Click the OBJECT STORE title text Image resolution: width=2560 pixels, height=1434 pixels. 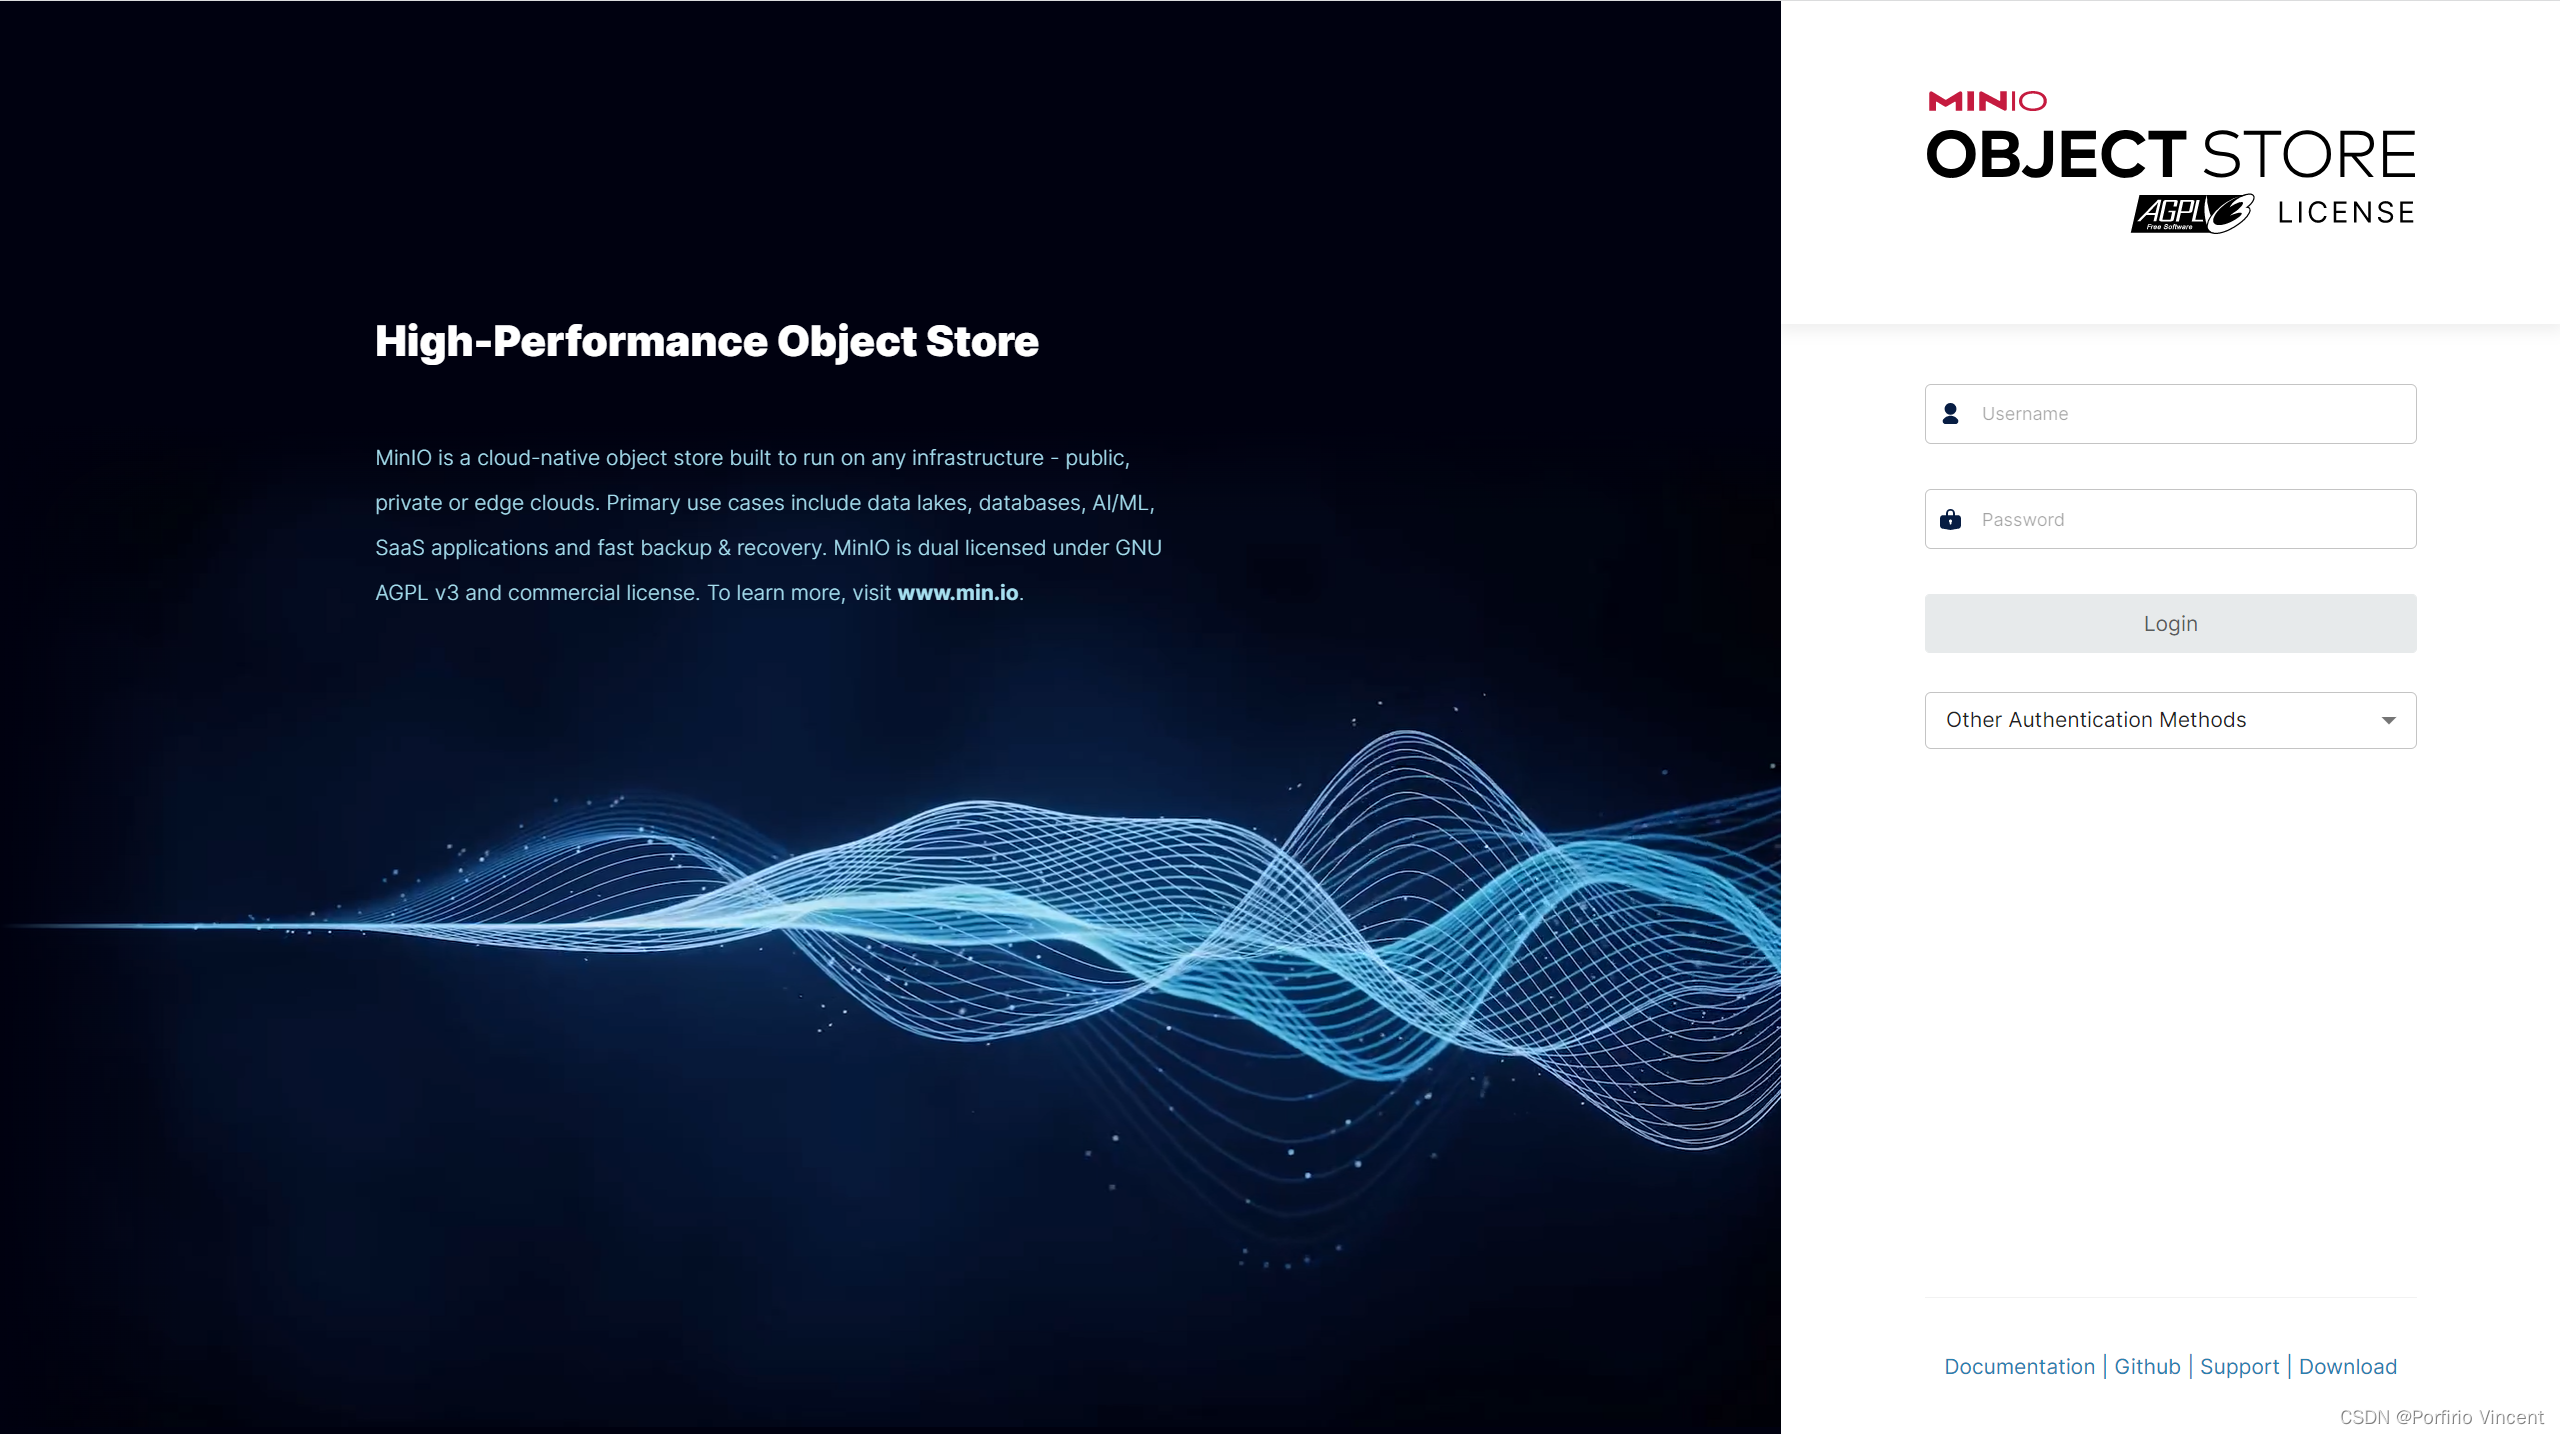click(x=2170, y=155)
